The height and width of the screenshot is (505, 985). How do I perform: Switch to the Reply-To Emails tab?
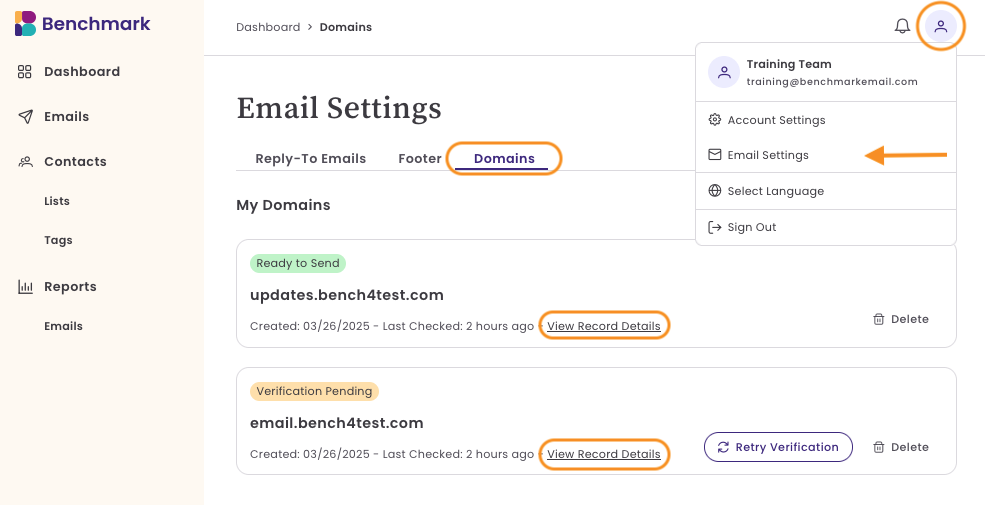point(310,159)
